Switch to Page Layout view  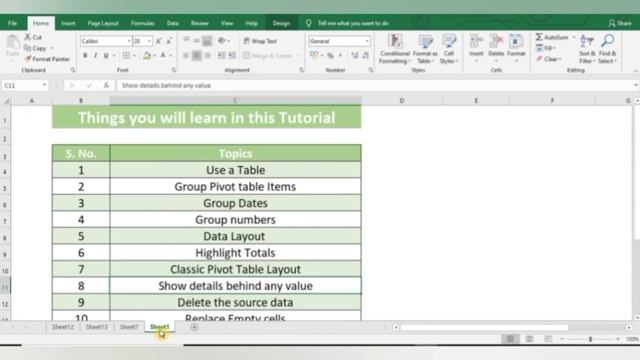pyautogui.click(x=529, y=339)
